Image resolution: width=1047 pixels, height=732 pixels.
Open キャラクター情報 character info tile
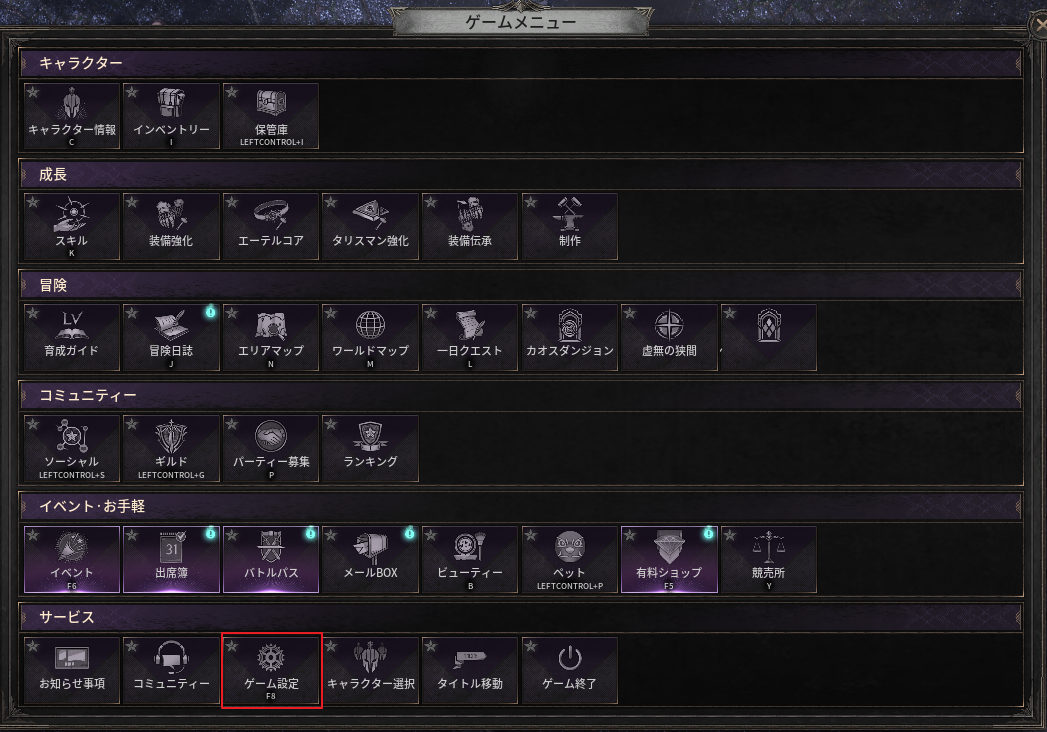pyautogui.click(x=72, y=116)
